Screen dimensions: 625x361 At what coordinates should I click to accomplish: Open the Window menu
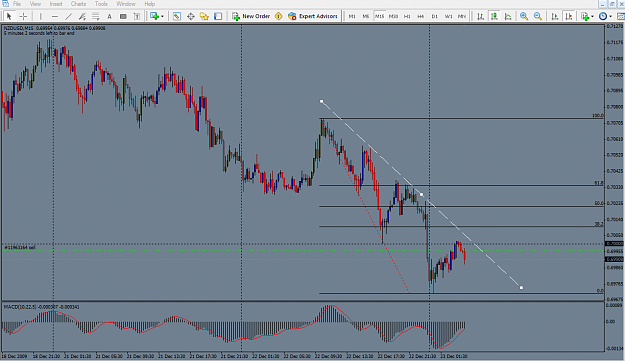[x=126, y=4]
